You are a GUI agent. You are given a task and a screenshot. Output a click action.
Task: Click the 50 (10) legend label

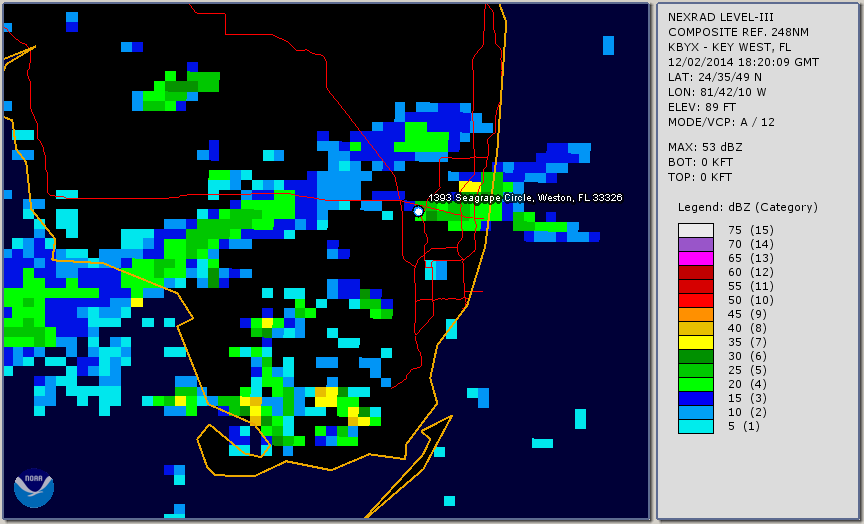[x=750, y=300]
